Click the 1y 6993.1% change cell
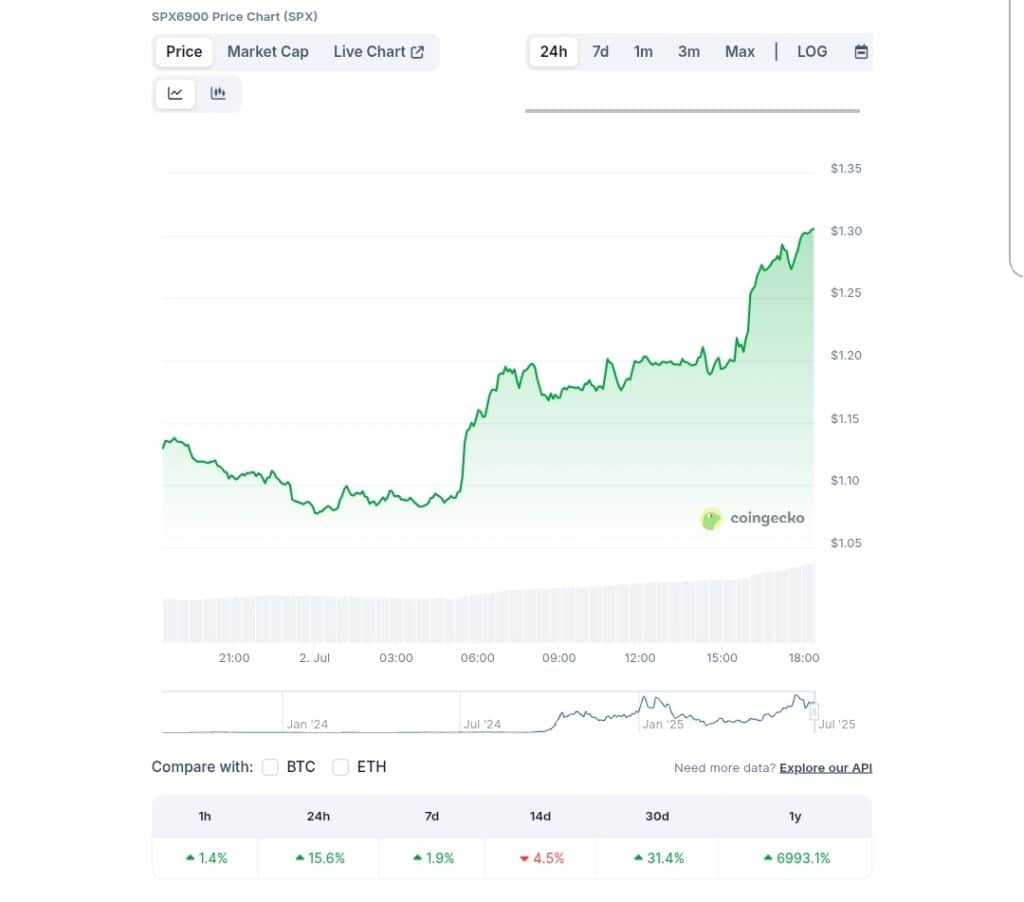Image resolution: width=1024 pixels, height=902 pixels. pos(795,858)
